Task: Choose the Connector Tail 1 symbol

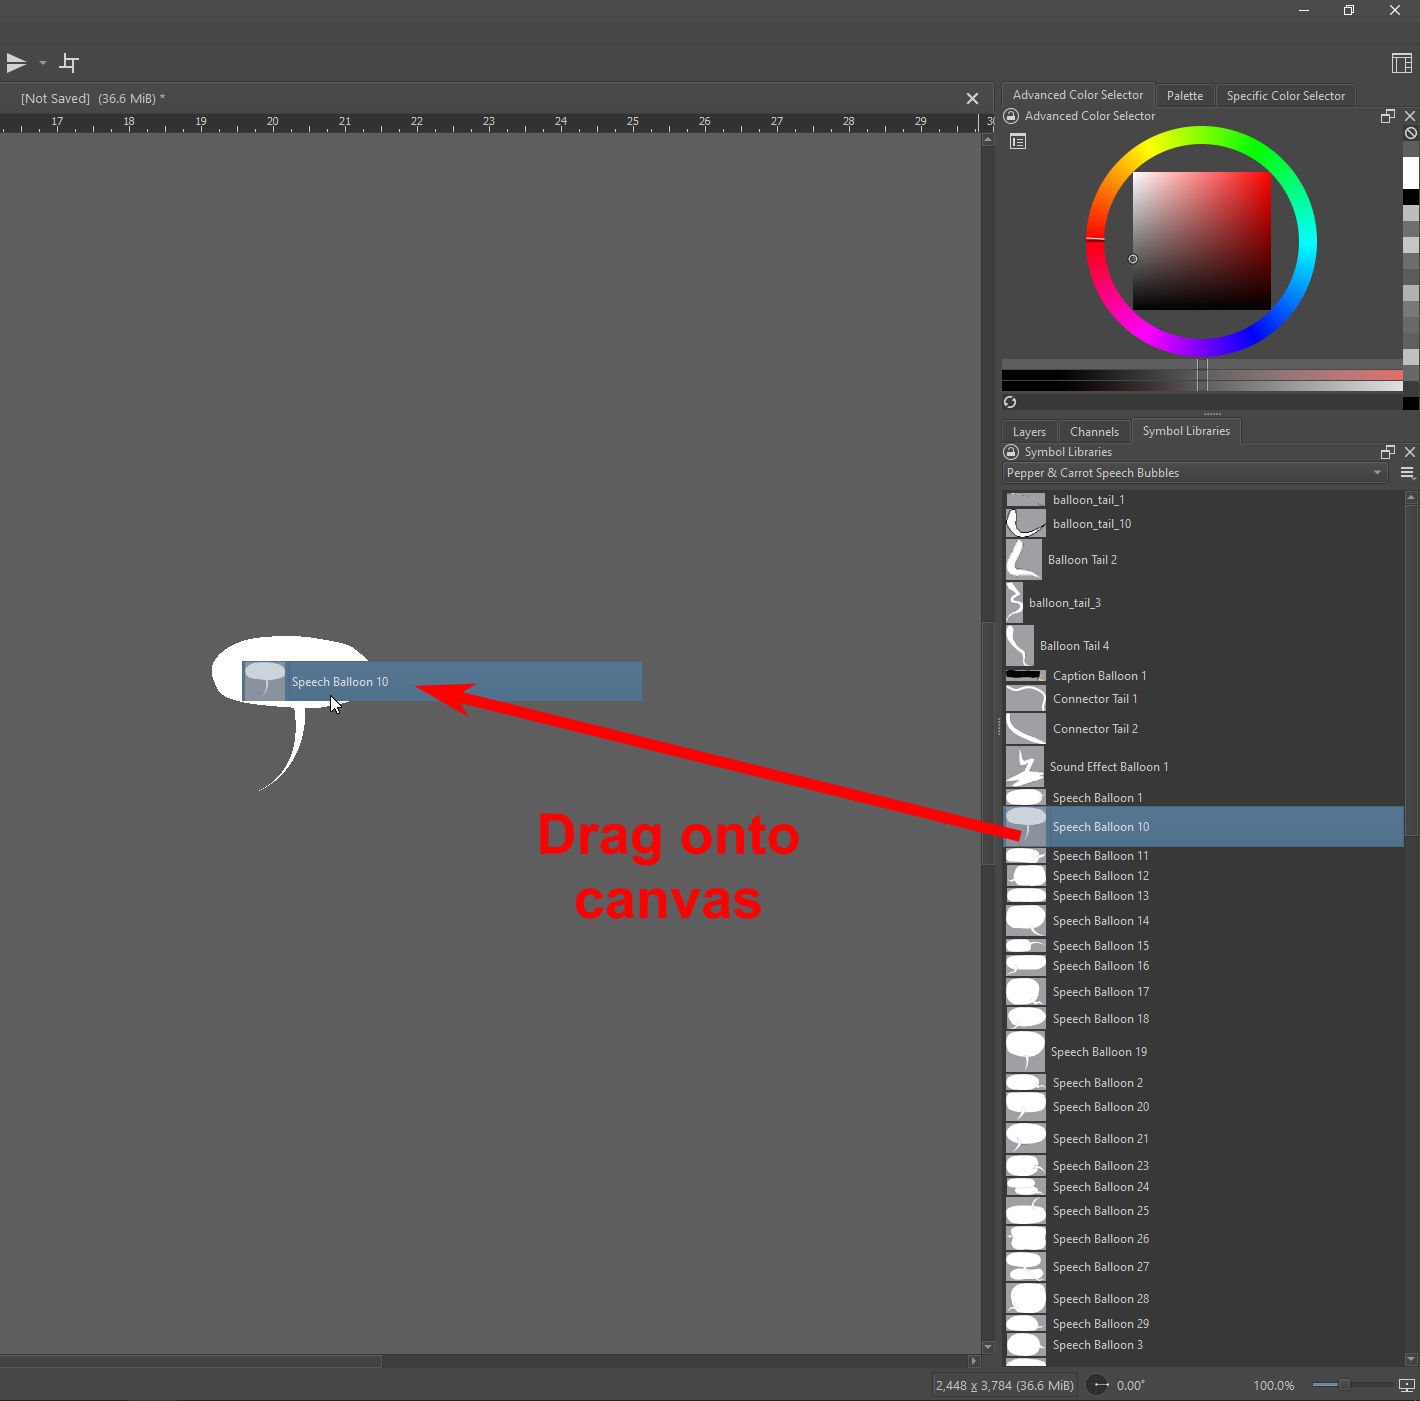Action: point(1204,699)
